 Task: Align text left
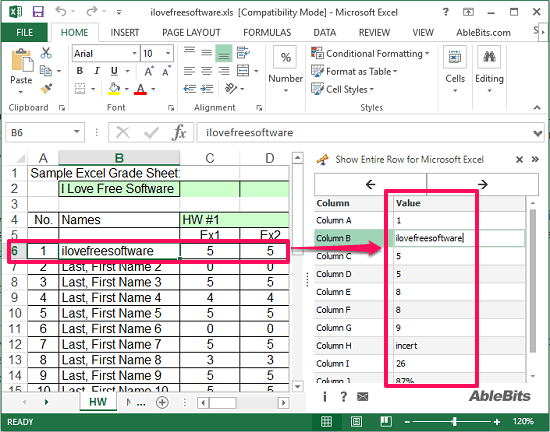189,71
